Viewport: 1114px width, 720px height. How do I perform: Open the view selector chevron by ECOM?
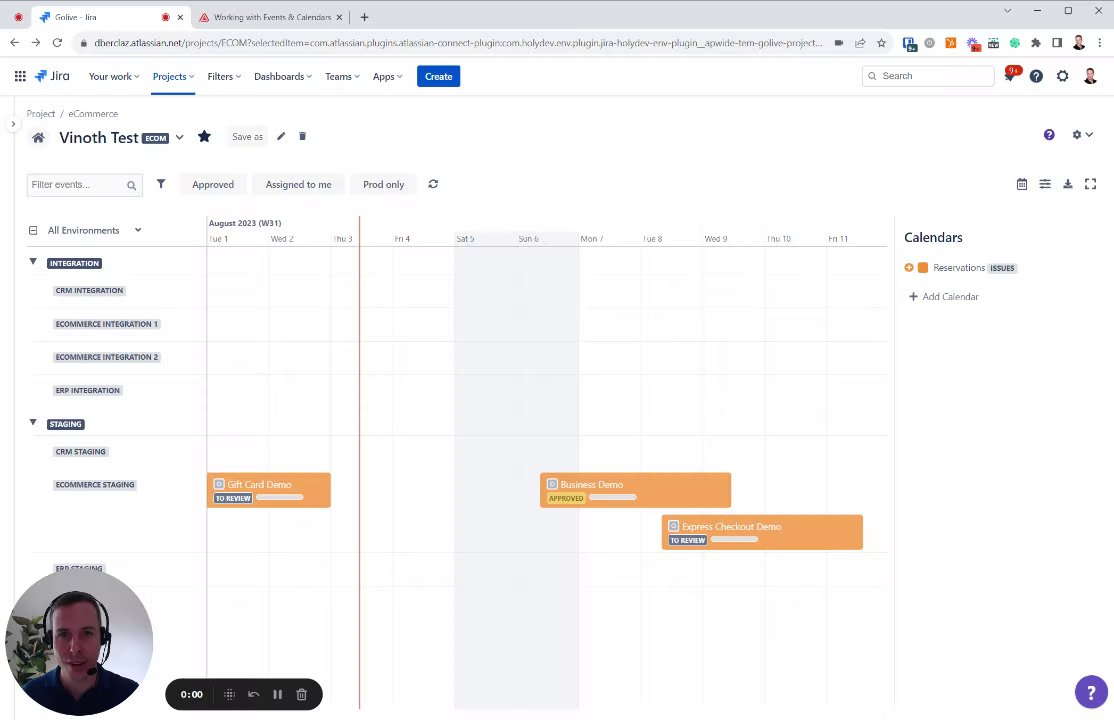pos(180,137)
